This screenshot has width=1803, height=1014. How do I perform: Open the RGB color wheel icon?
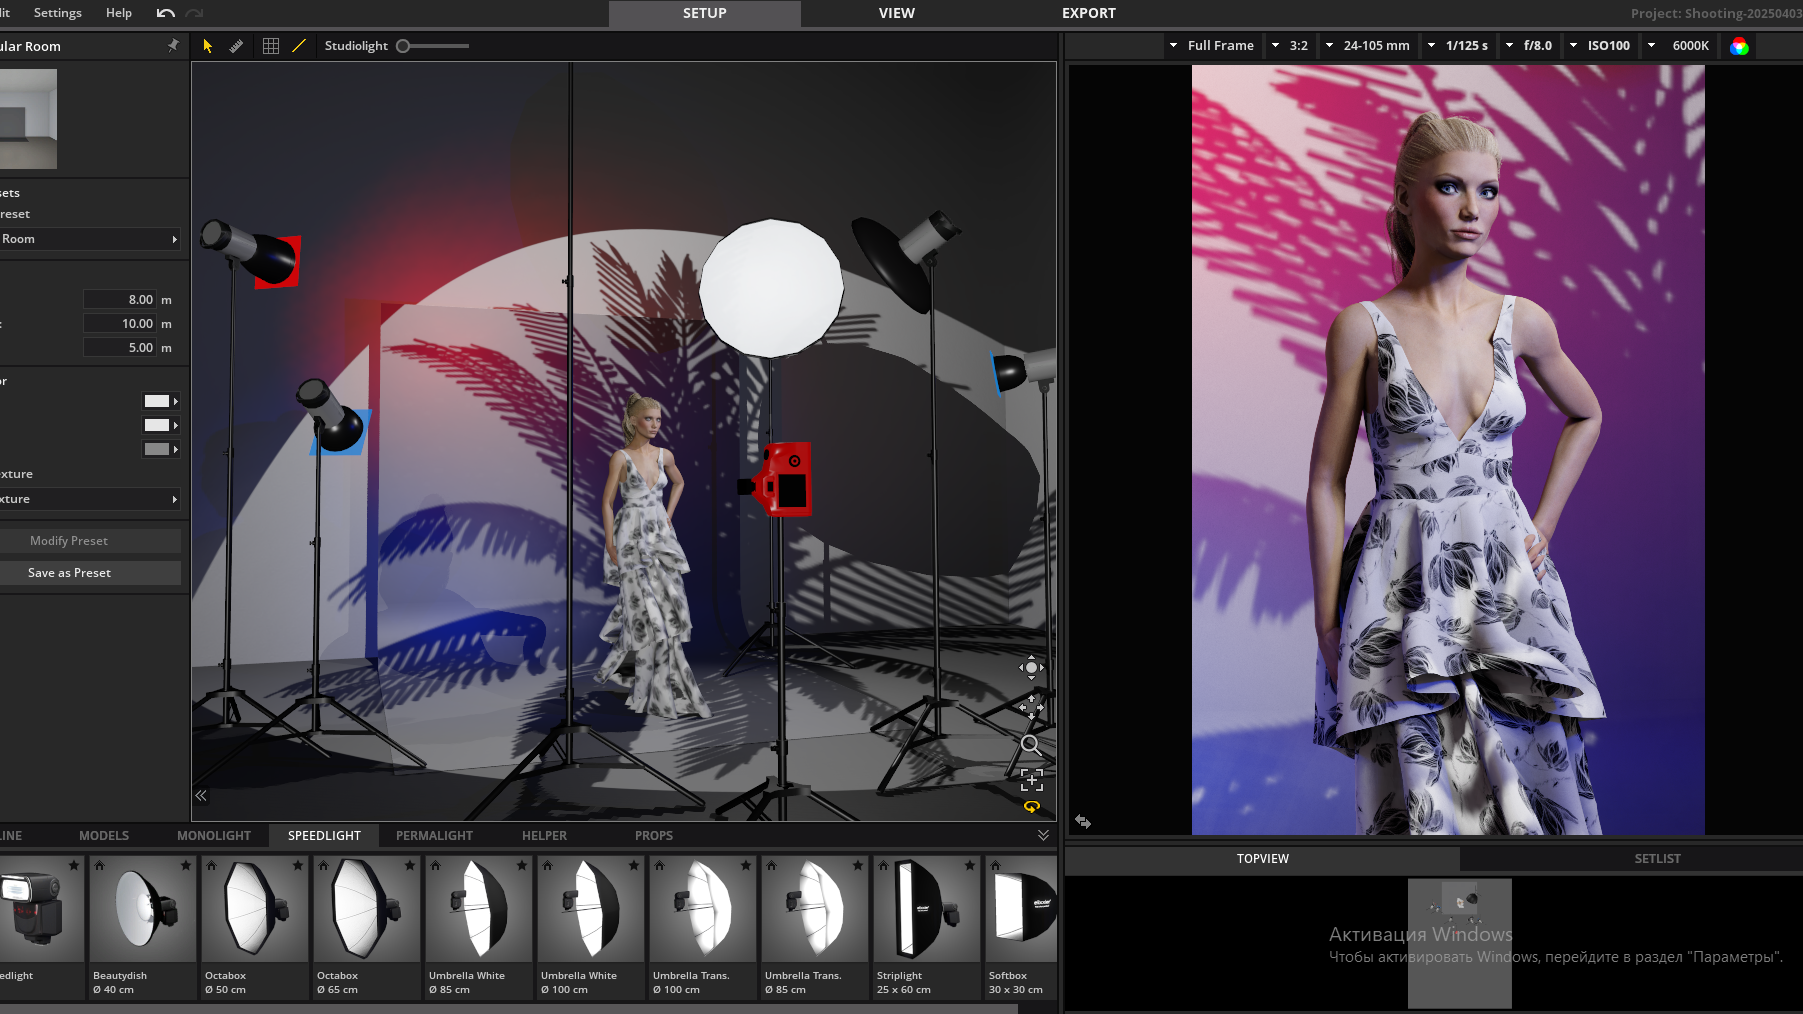tap(1739, 46)
